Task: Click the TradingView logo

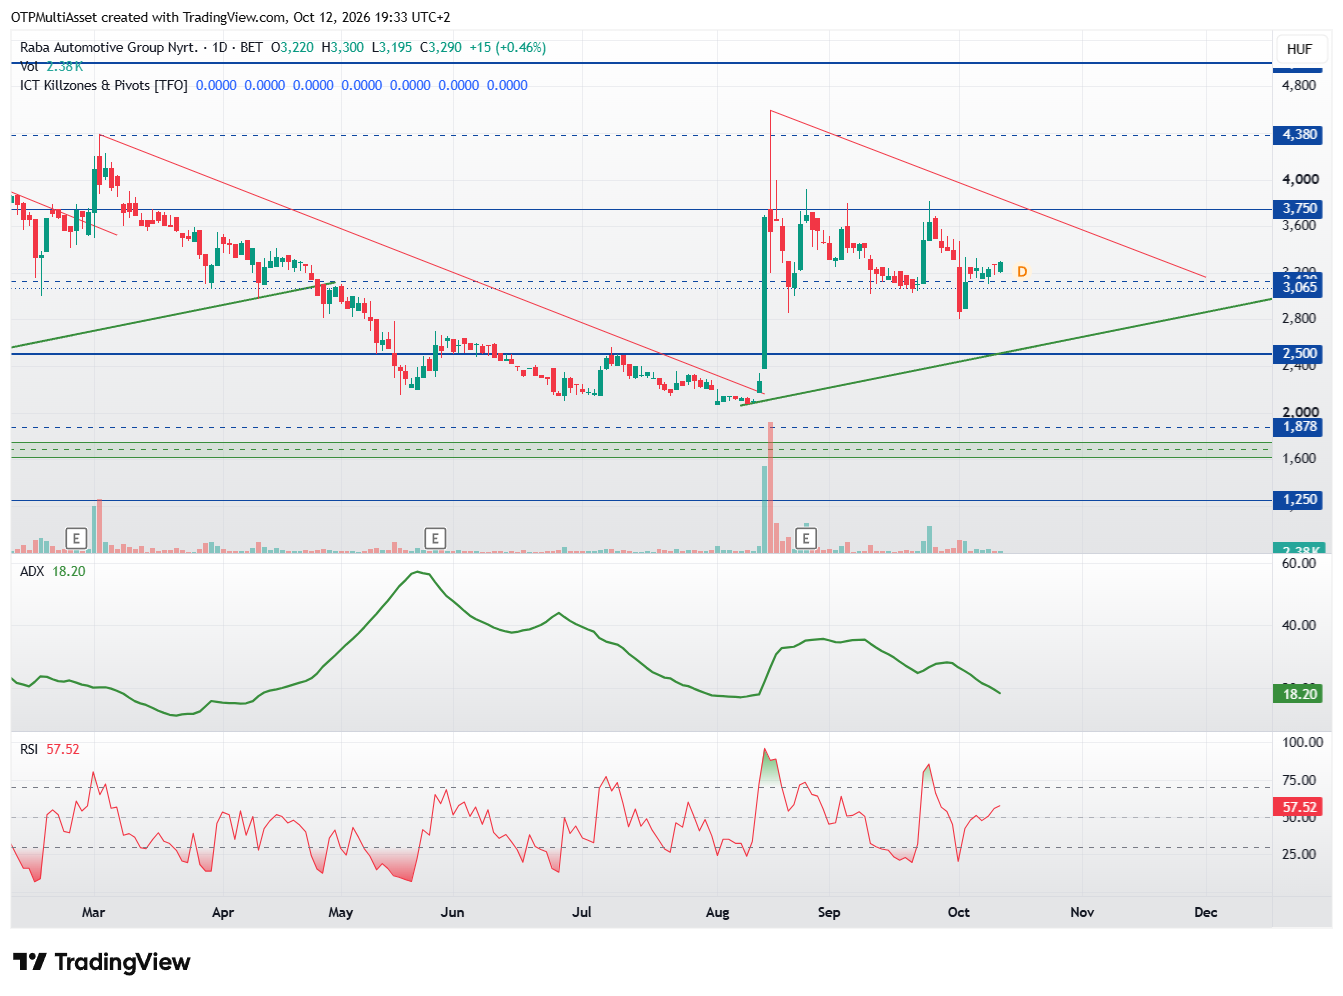Action: point(102,962)
